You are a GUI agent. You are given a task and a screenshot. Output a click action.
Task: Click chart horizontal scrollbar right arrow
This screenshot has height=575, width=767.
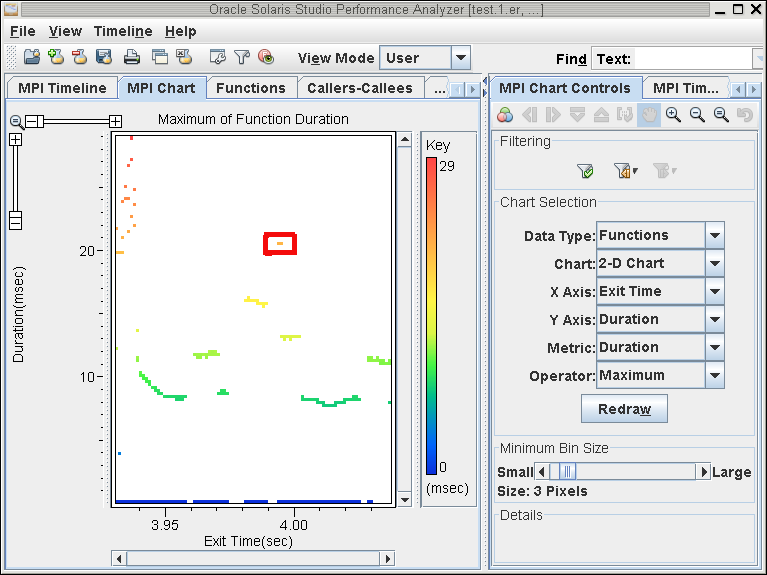tap(387, 558)
